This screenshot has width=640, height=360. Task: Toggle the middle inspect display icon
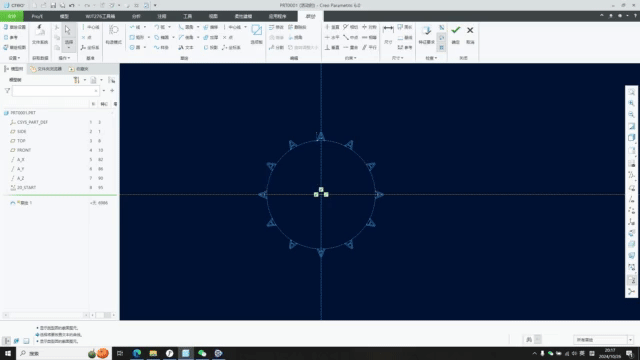click(442, 38)
